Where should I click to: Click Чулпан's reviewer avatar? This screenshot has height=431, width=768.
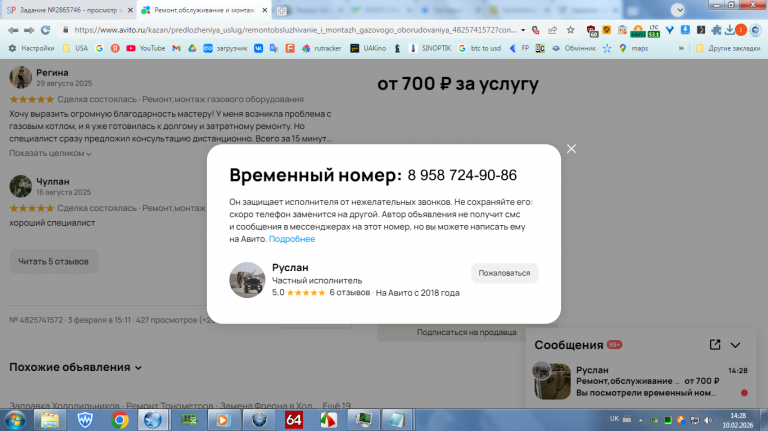point(21,186)
